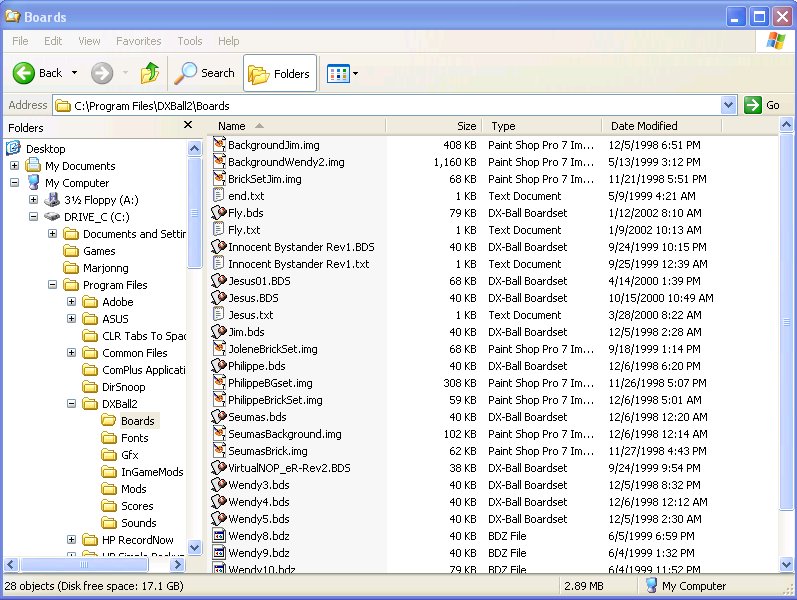Click the 3½ Floppy (A:) drive icon
The width and height of the screenshot is (797, 600).
coord(52,200)
